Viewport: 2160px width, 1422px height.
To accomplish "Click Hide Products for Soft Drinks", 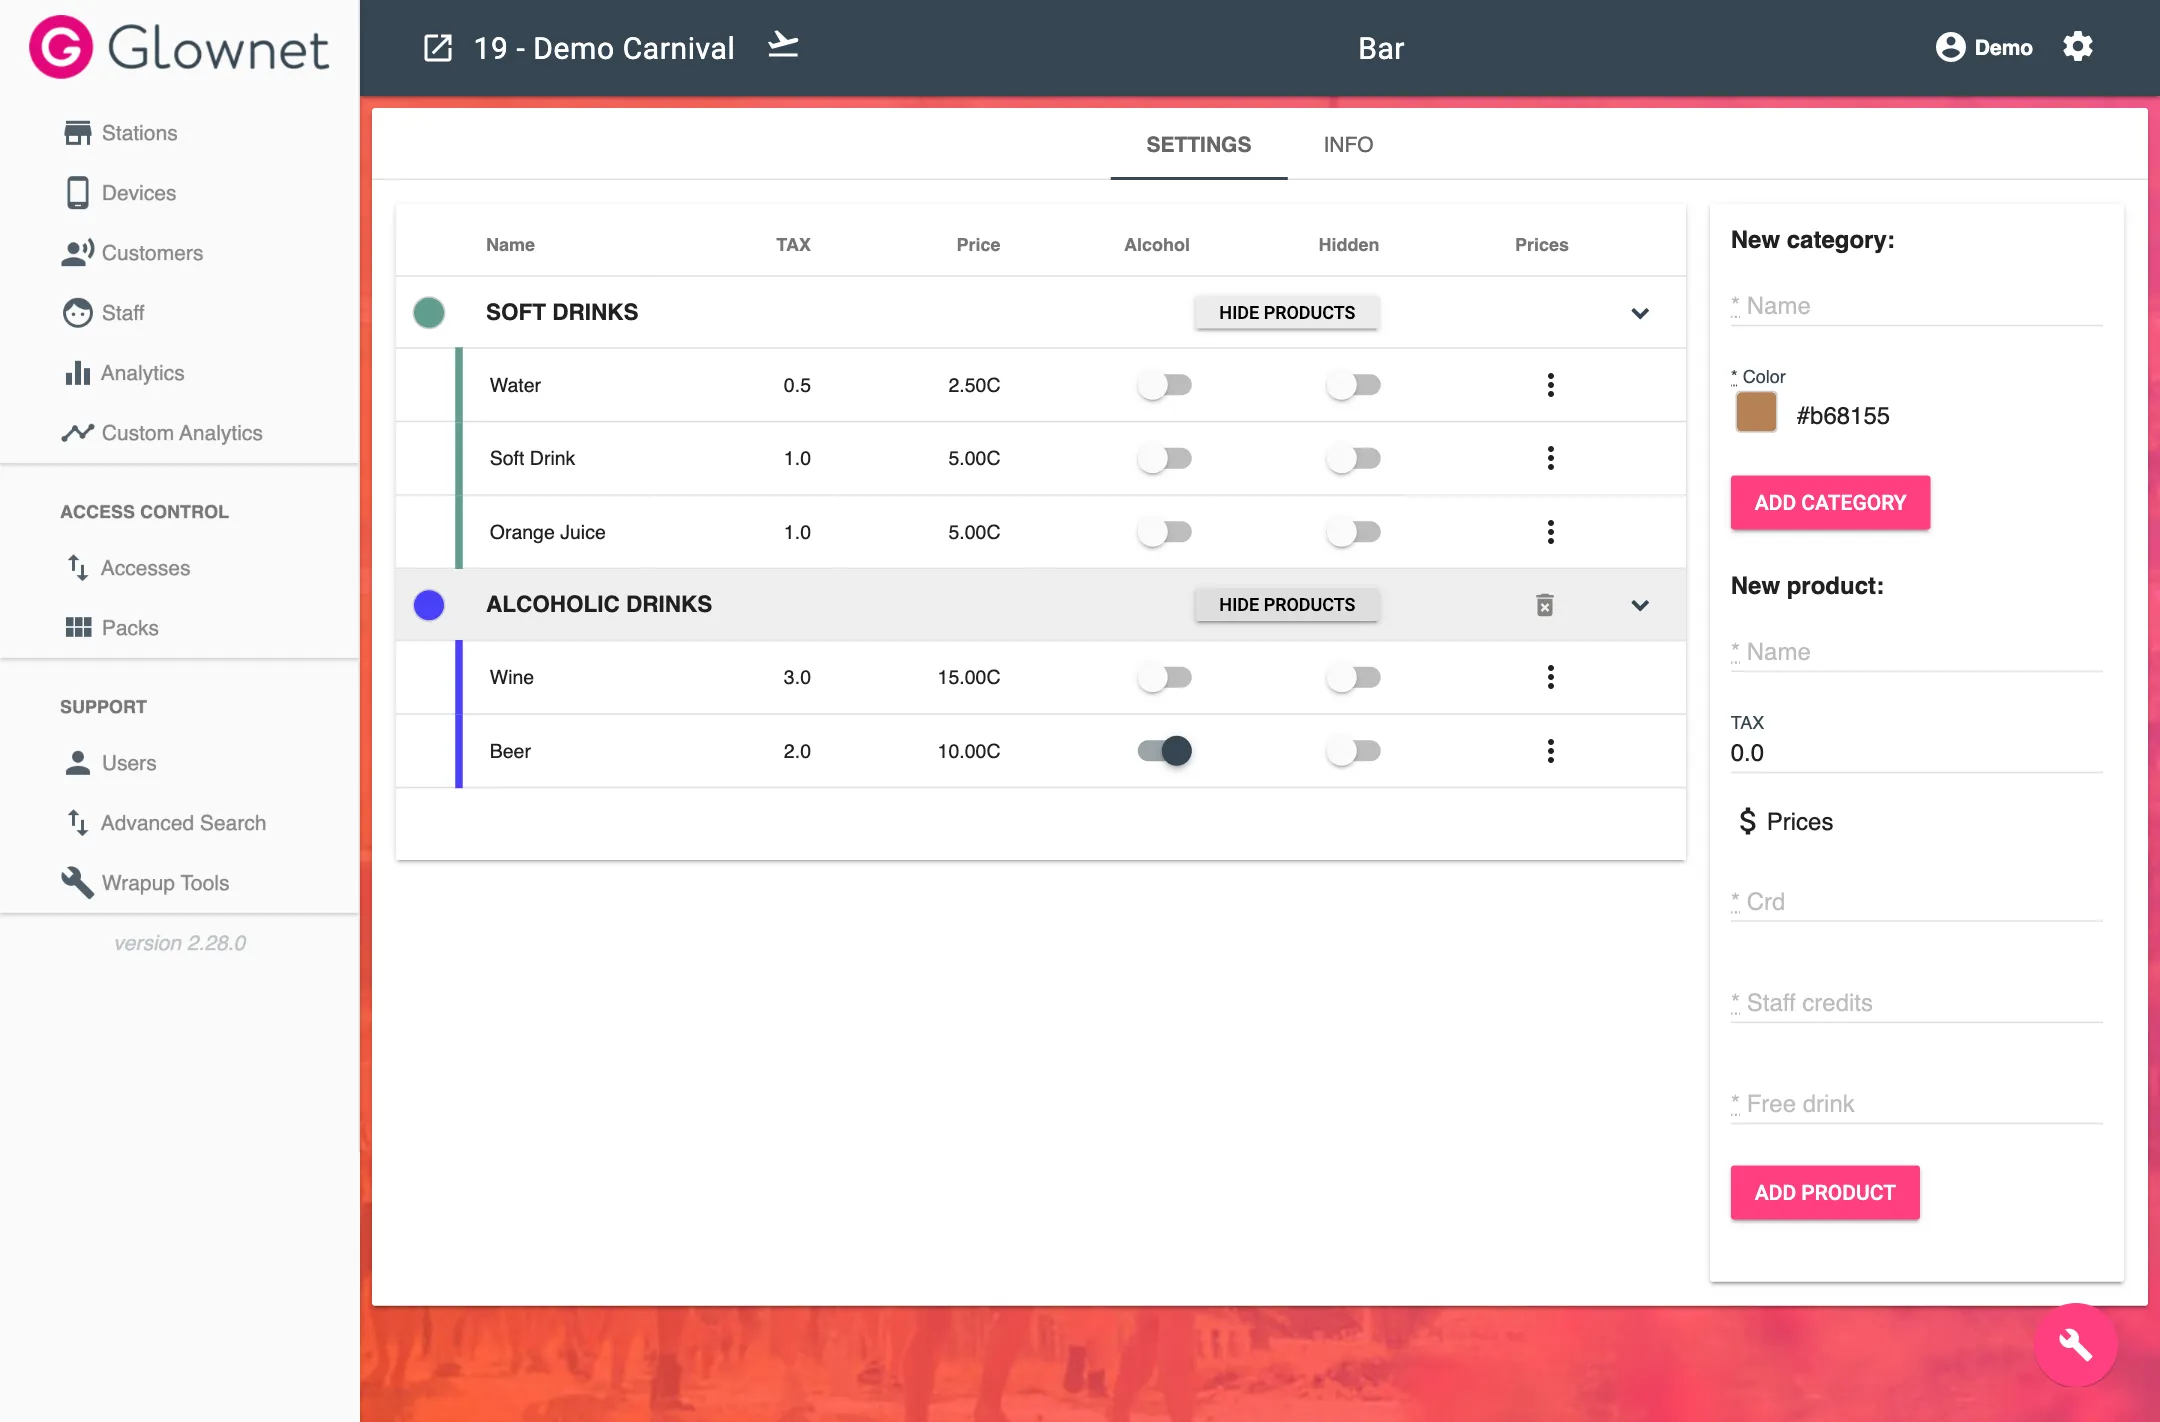I will [x=1287, y=313].
